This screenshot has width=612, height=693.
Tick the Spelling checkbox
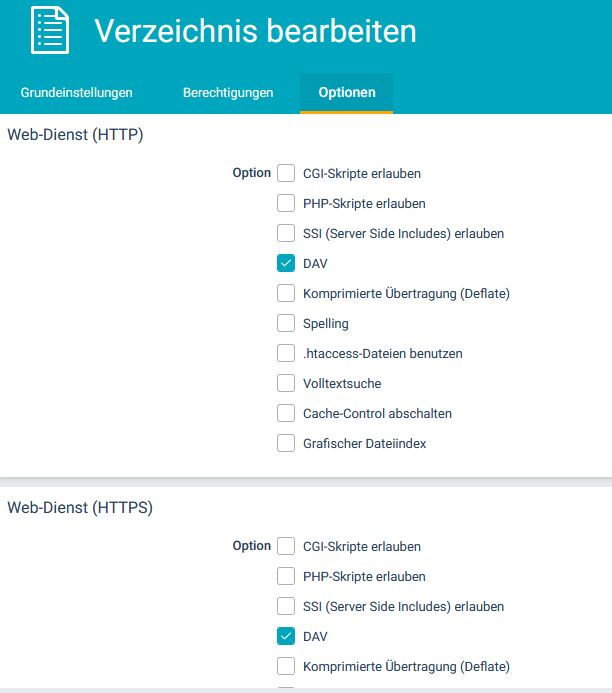286,323
